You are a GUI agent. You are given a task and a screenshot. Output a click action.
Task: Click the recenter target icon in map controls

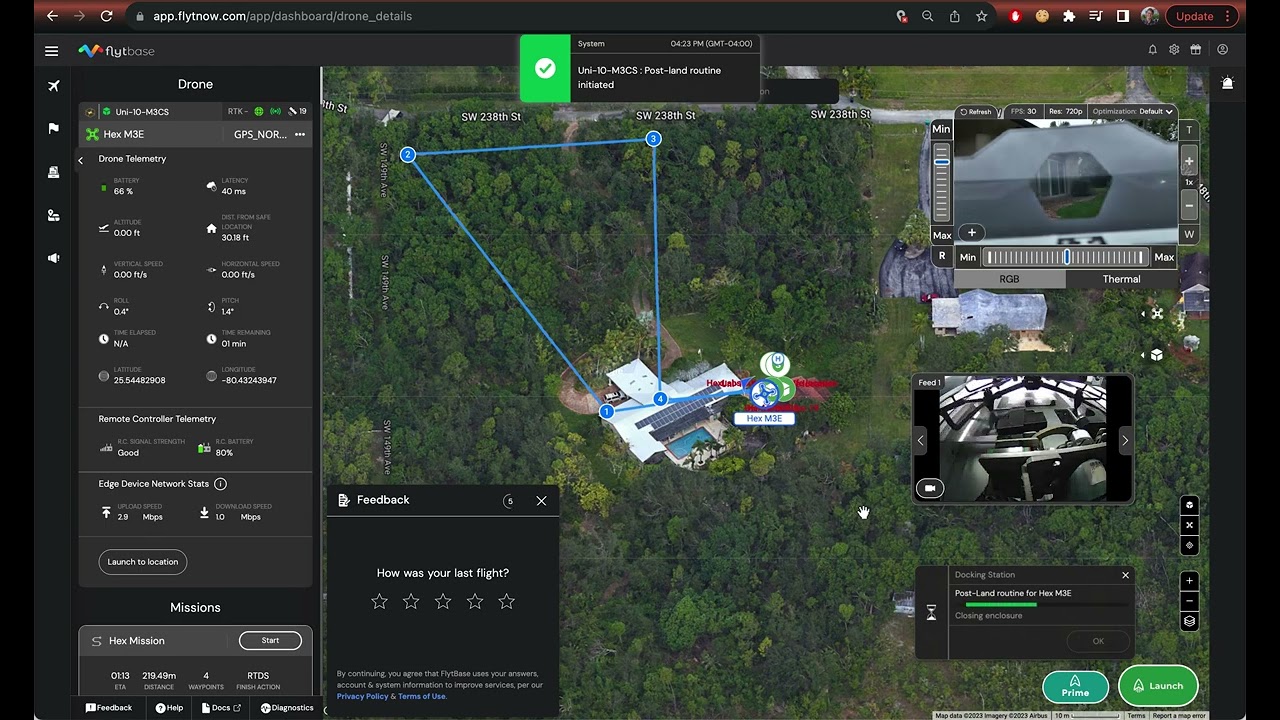(1189, 545)
